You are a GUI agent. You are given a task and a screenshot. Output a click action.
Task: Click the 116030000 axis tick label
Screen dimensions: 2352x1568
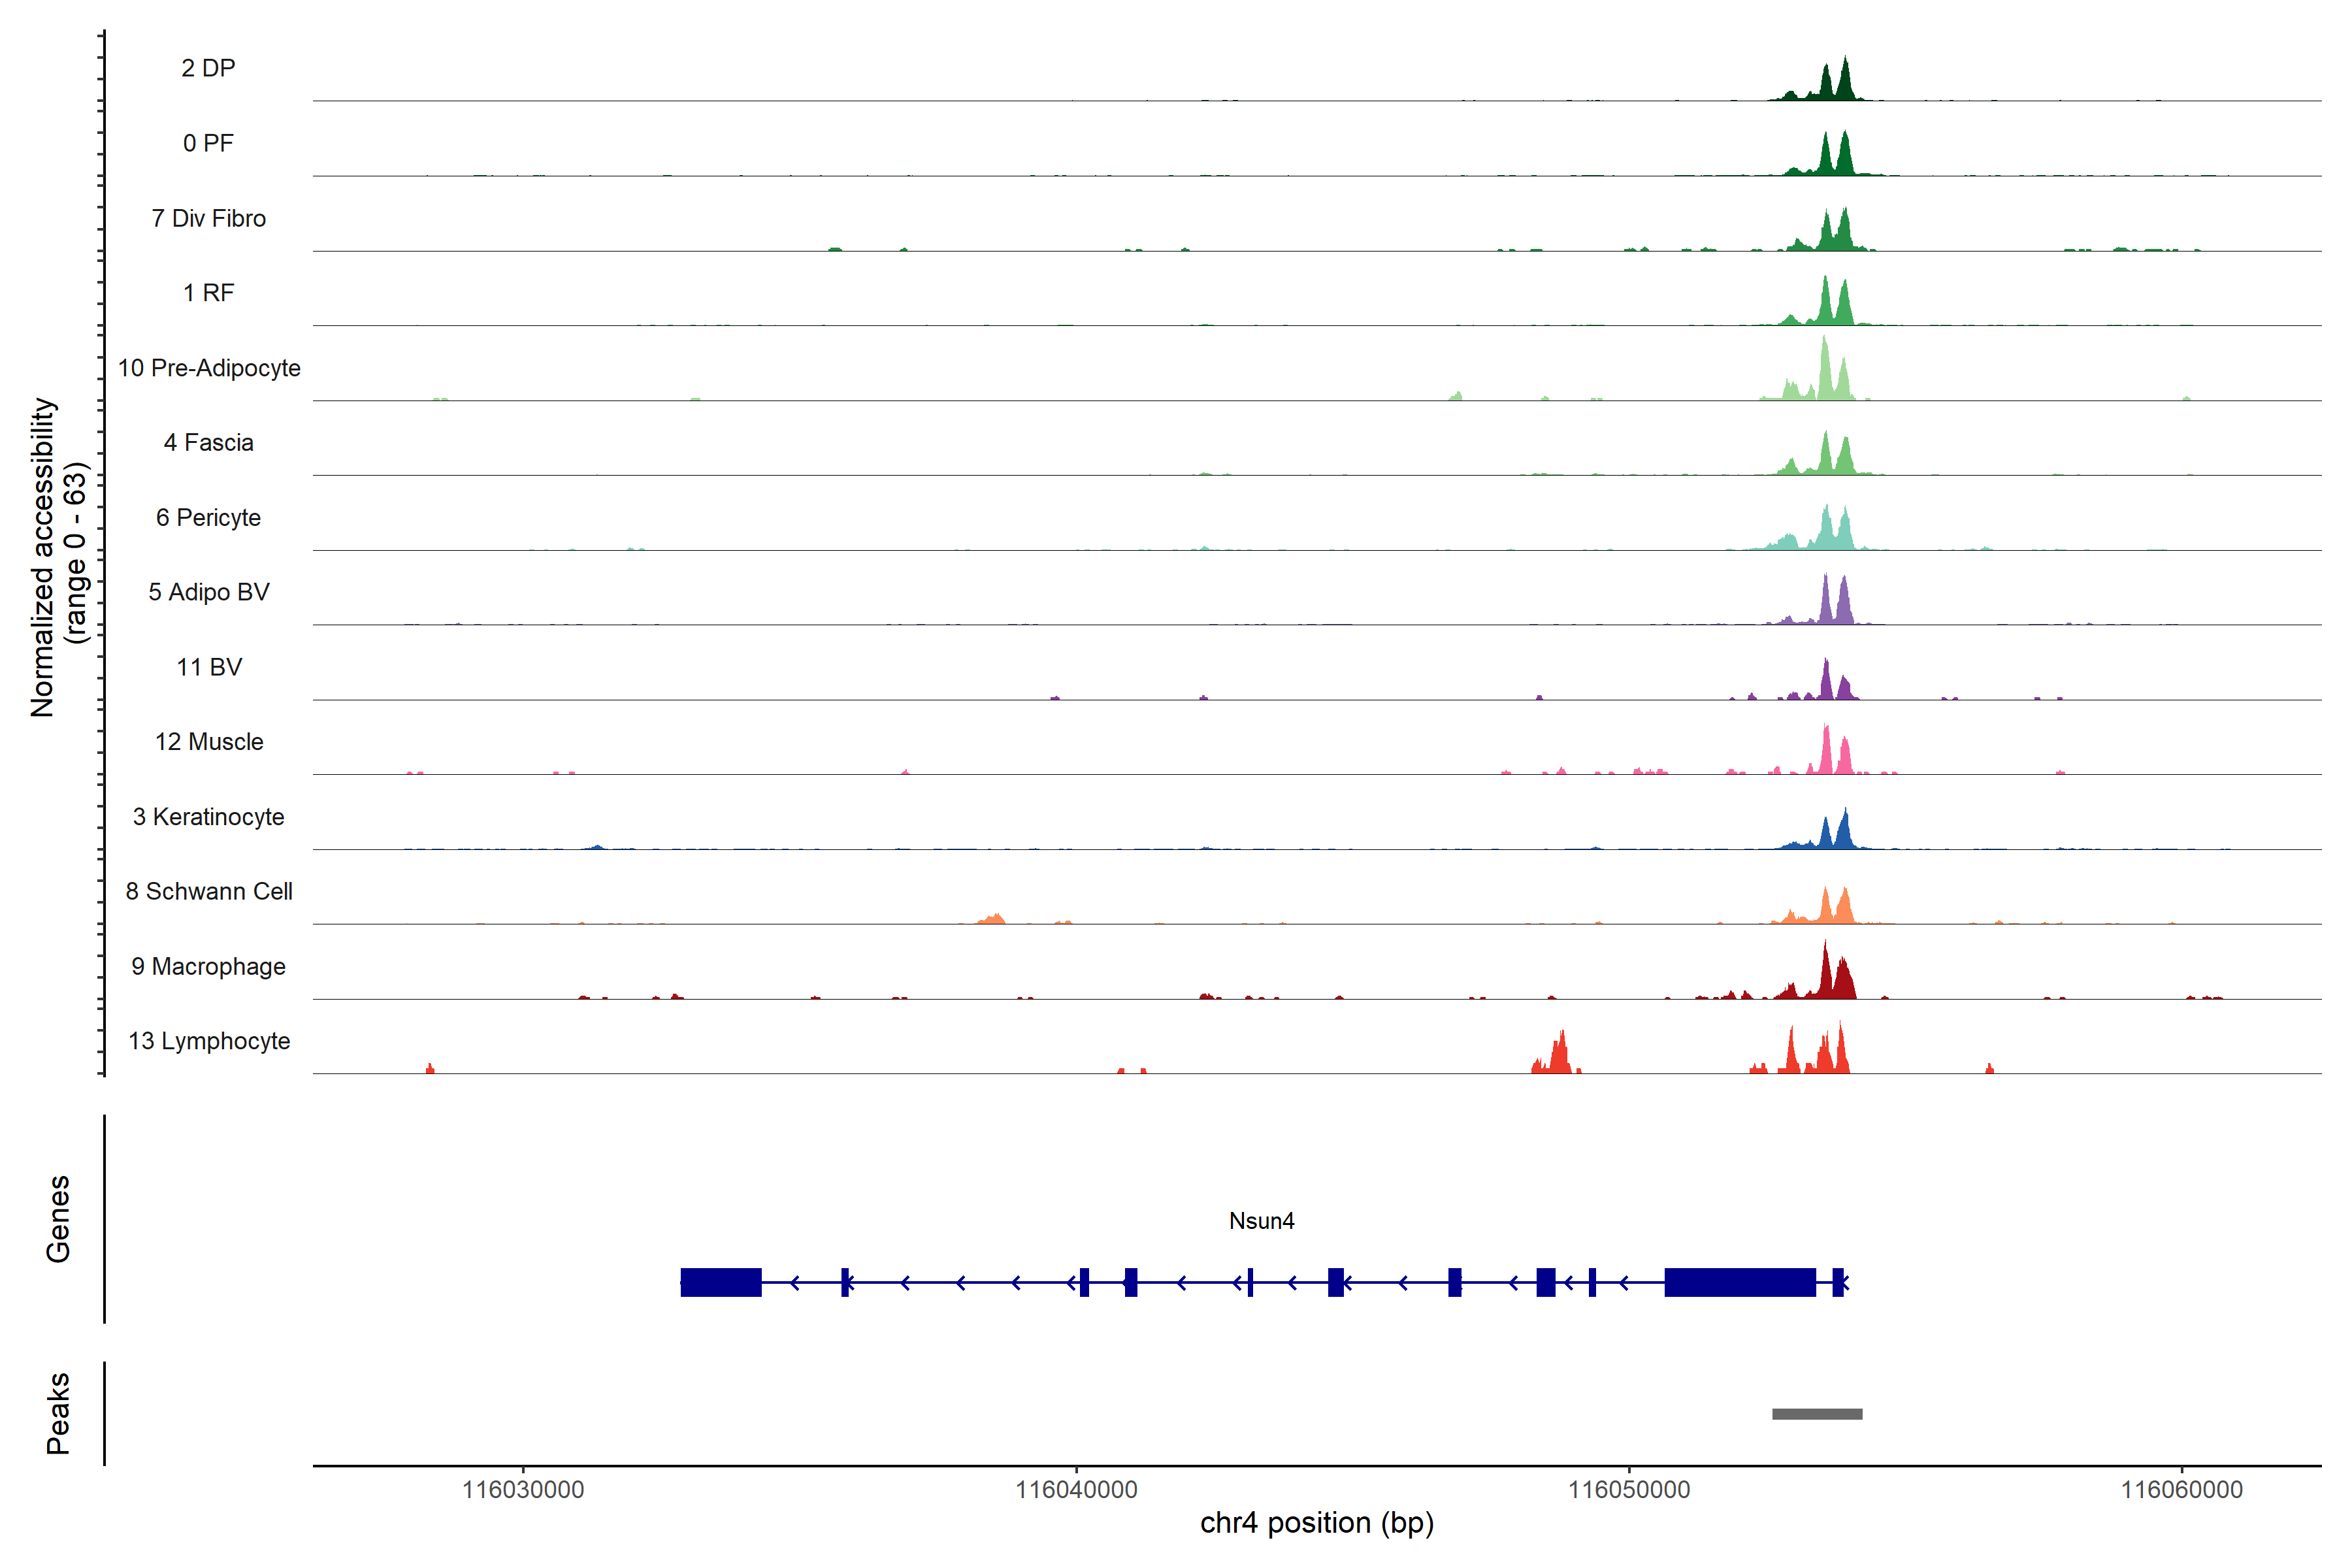(523, 1490)
